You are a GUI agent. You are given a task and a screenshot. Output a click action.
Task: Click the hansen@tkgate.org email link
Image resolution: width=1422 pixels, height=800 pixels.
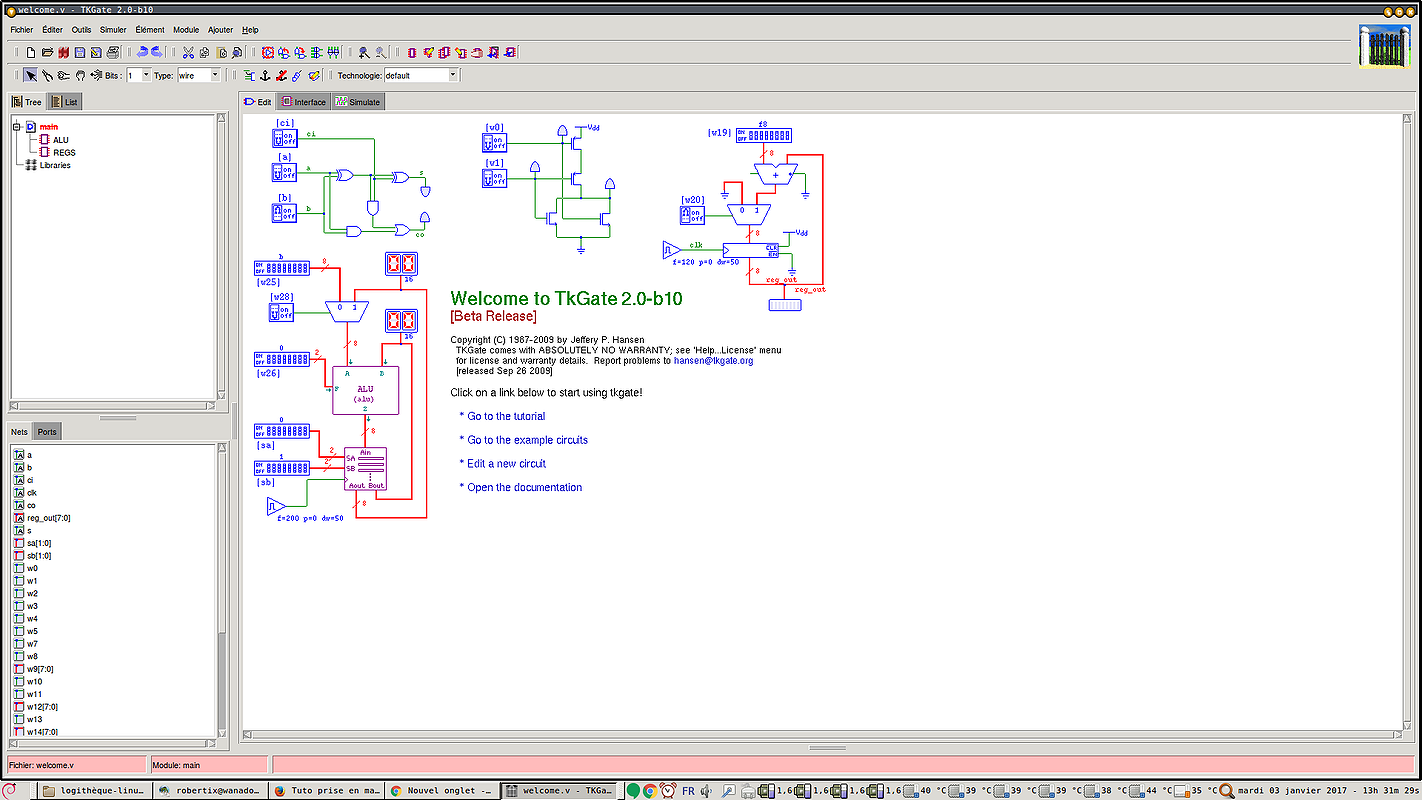(x=713, y=361)
